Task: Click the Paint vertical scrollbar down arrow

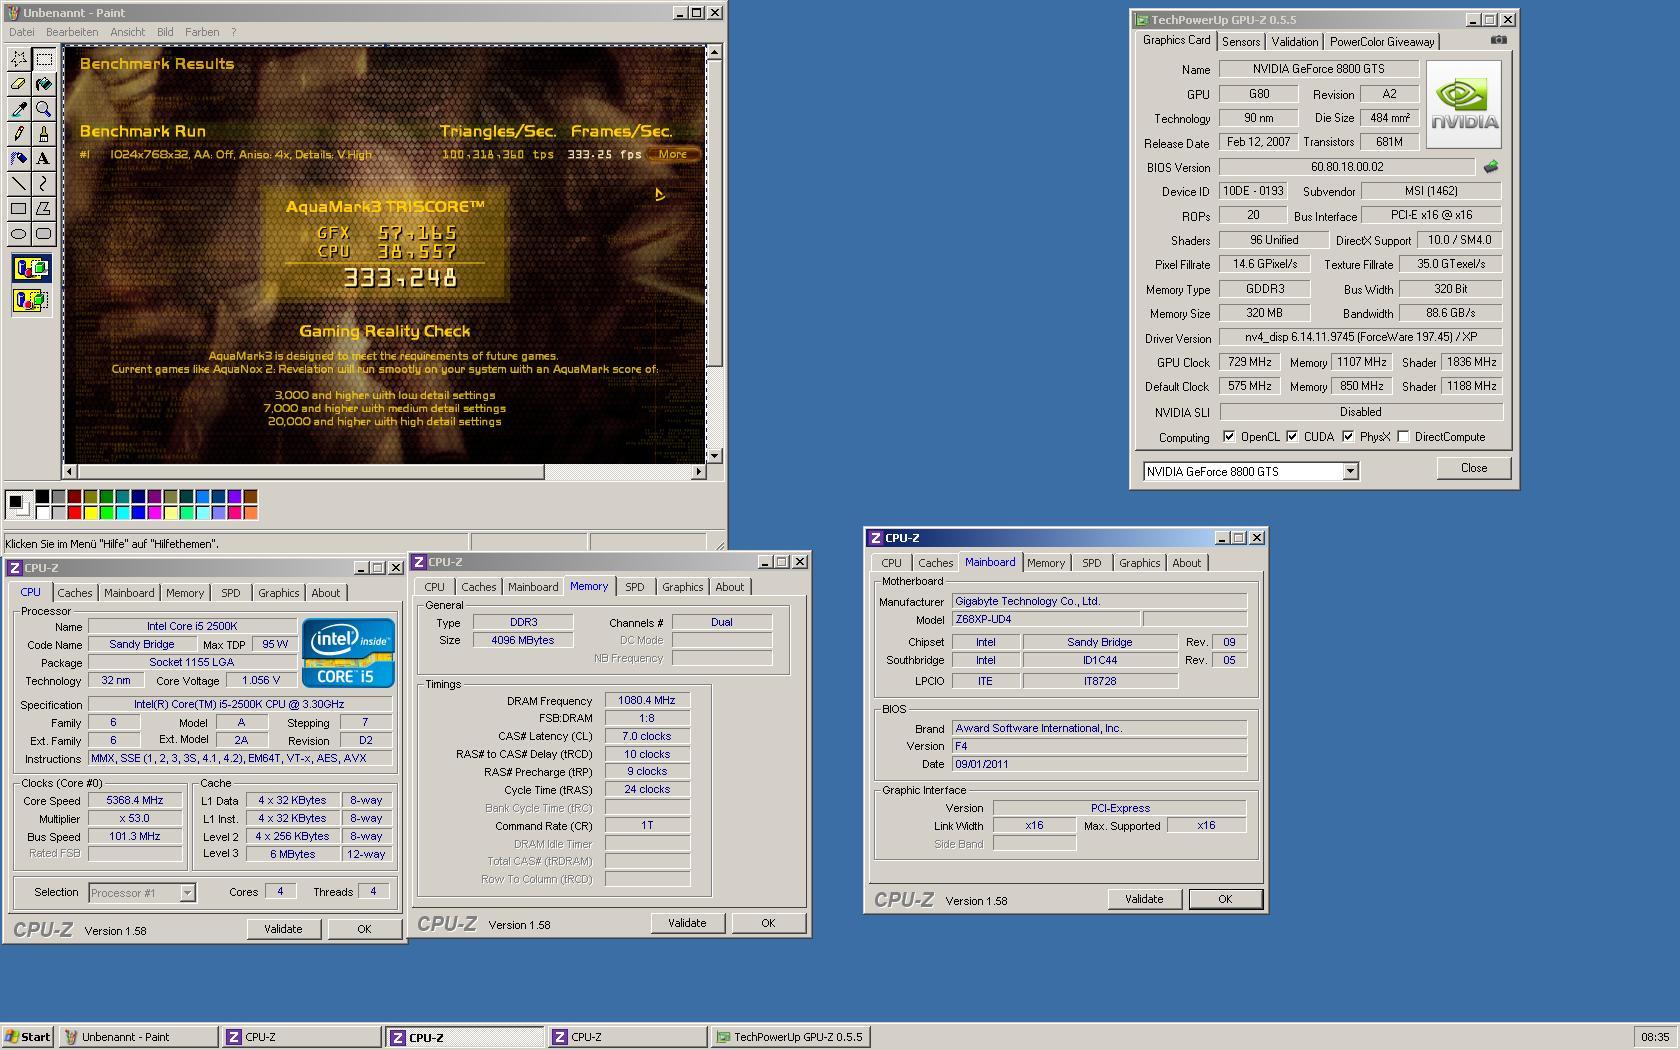Action: point(714,456)
